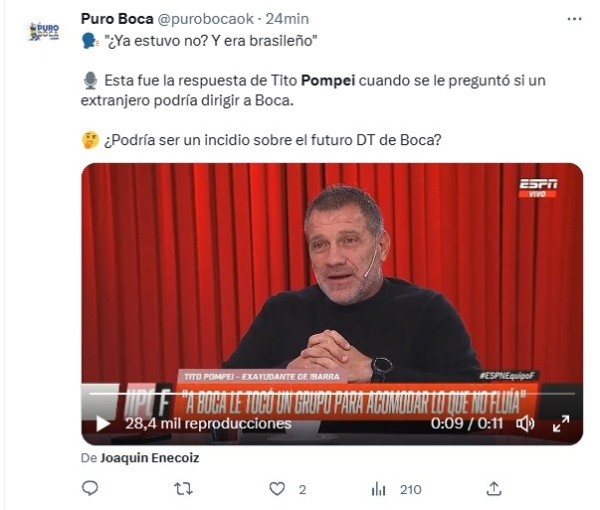Seek along the video progress bar
Image resolution: width=600 pixels, height=510 pixels.
pyautogui.click(x=332, y=393)
